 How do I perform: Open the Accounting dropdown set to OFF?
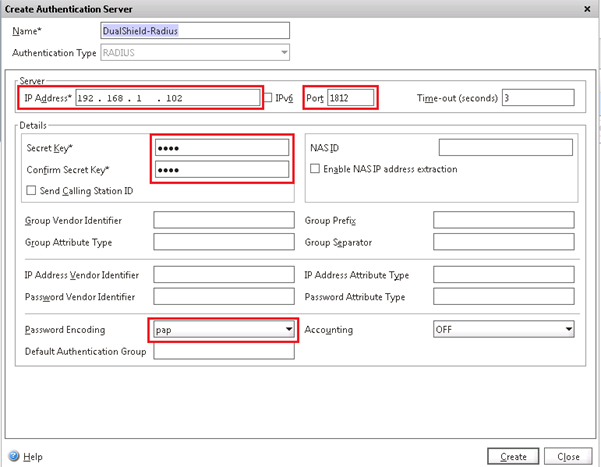[568, 329]
